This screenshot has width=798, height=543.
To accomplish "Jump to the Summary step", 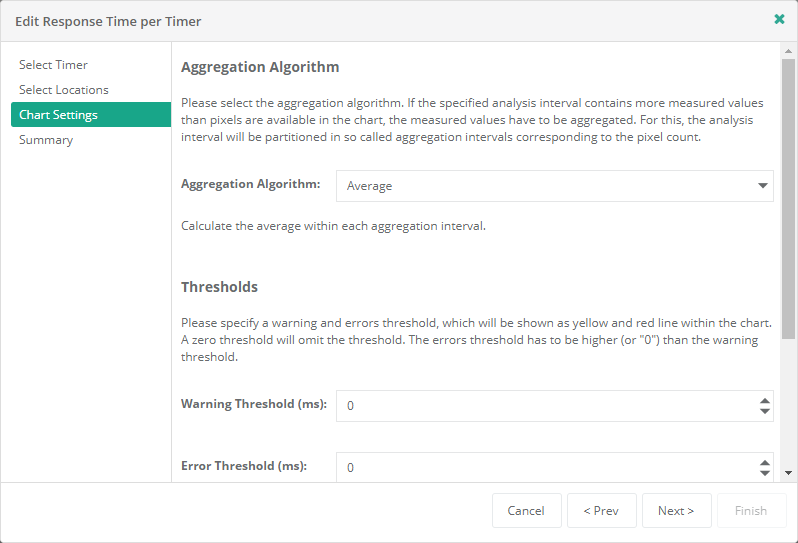I will 46,140.
